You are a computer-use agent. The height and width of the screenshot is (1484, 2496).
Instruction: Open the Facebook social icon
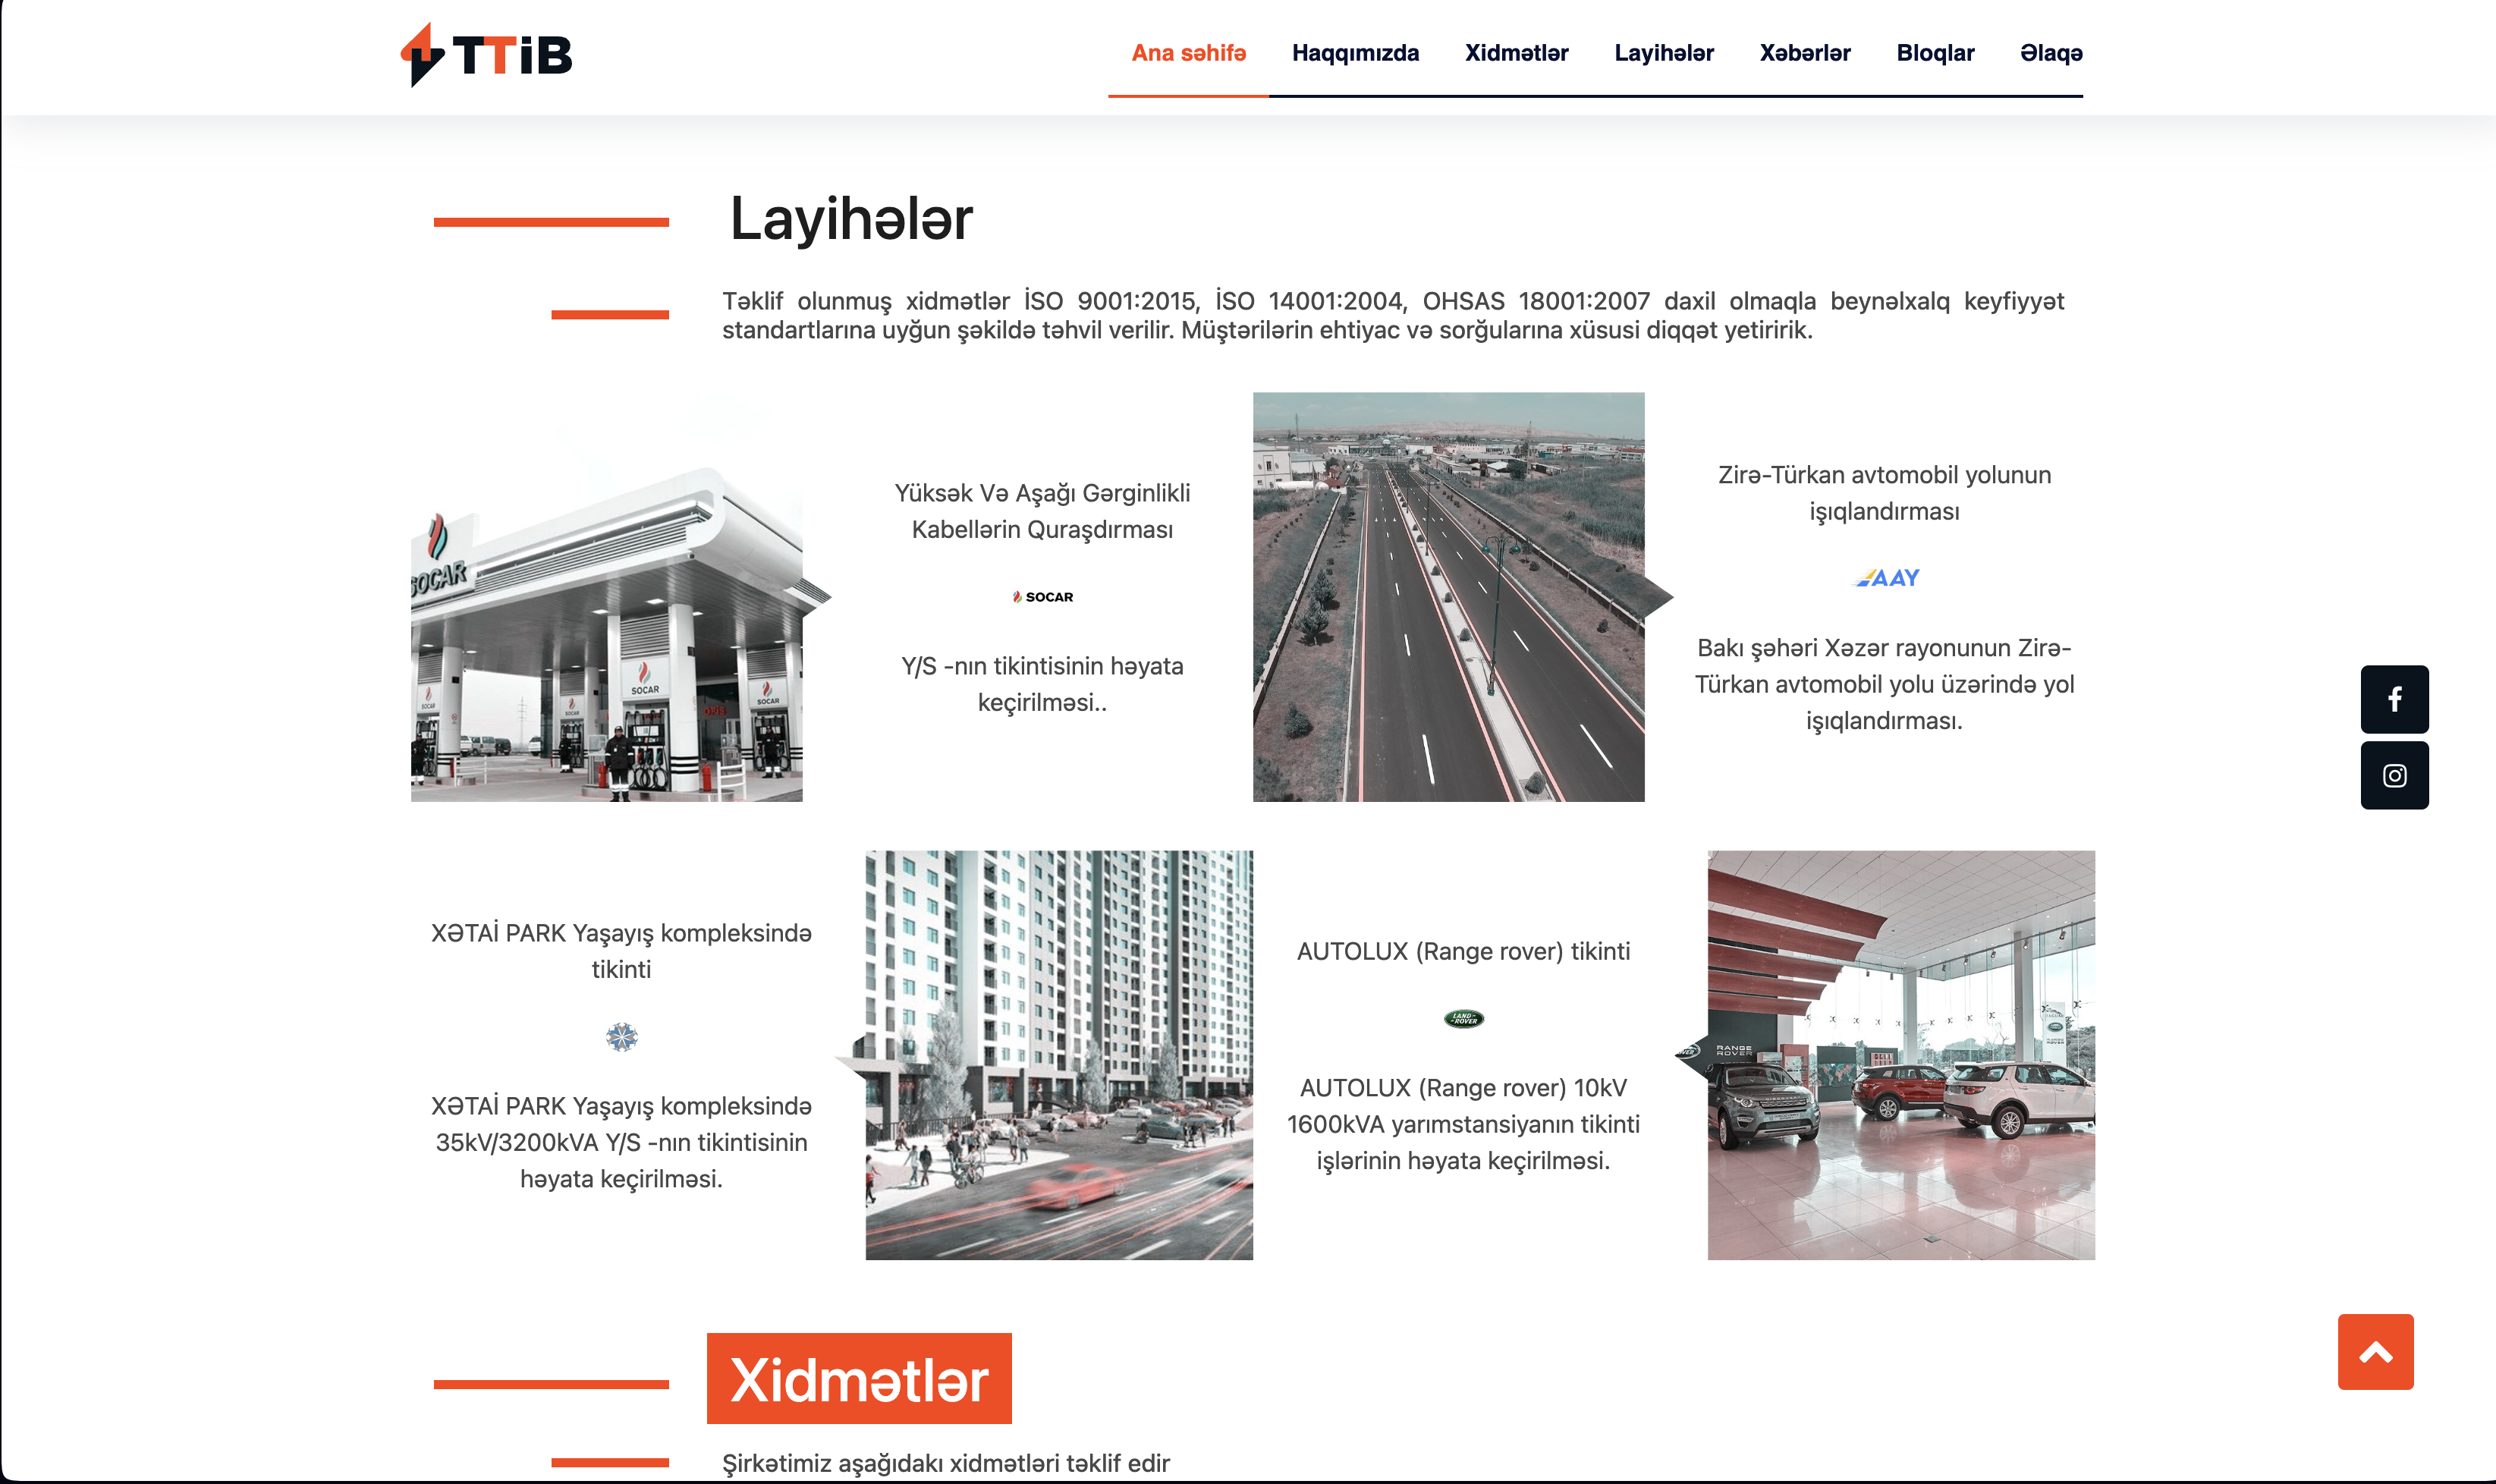(2394, 699)
